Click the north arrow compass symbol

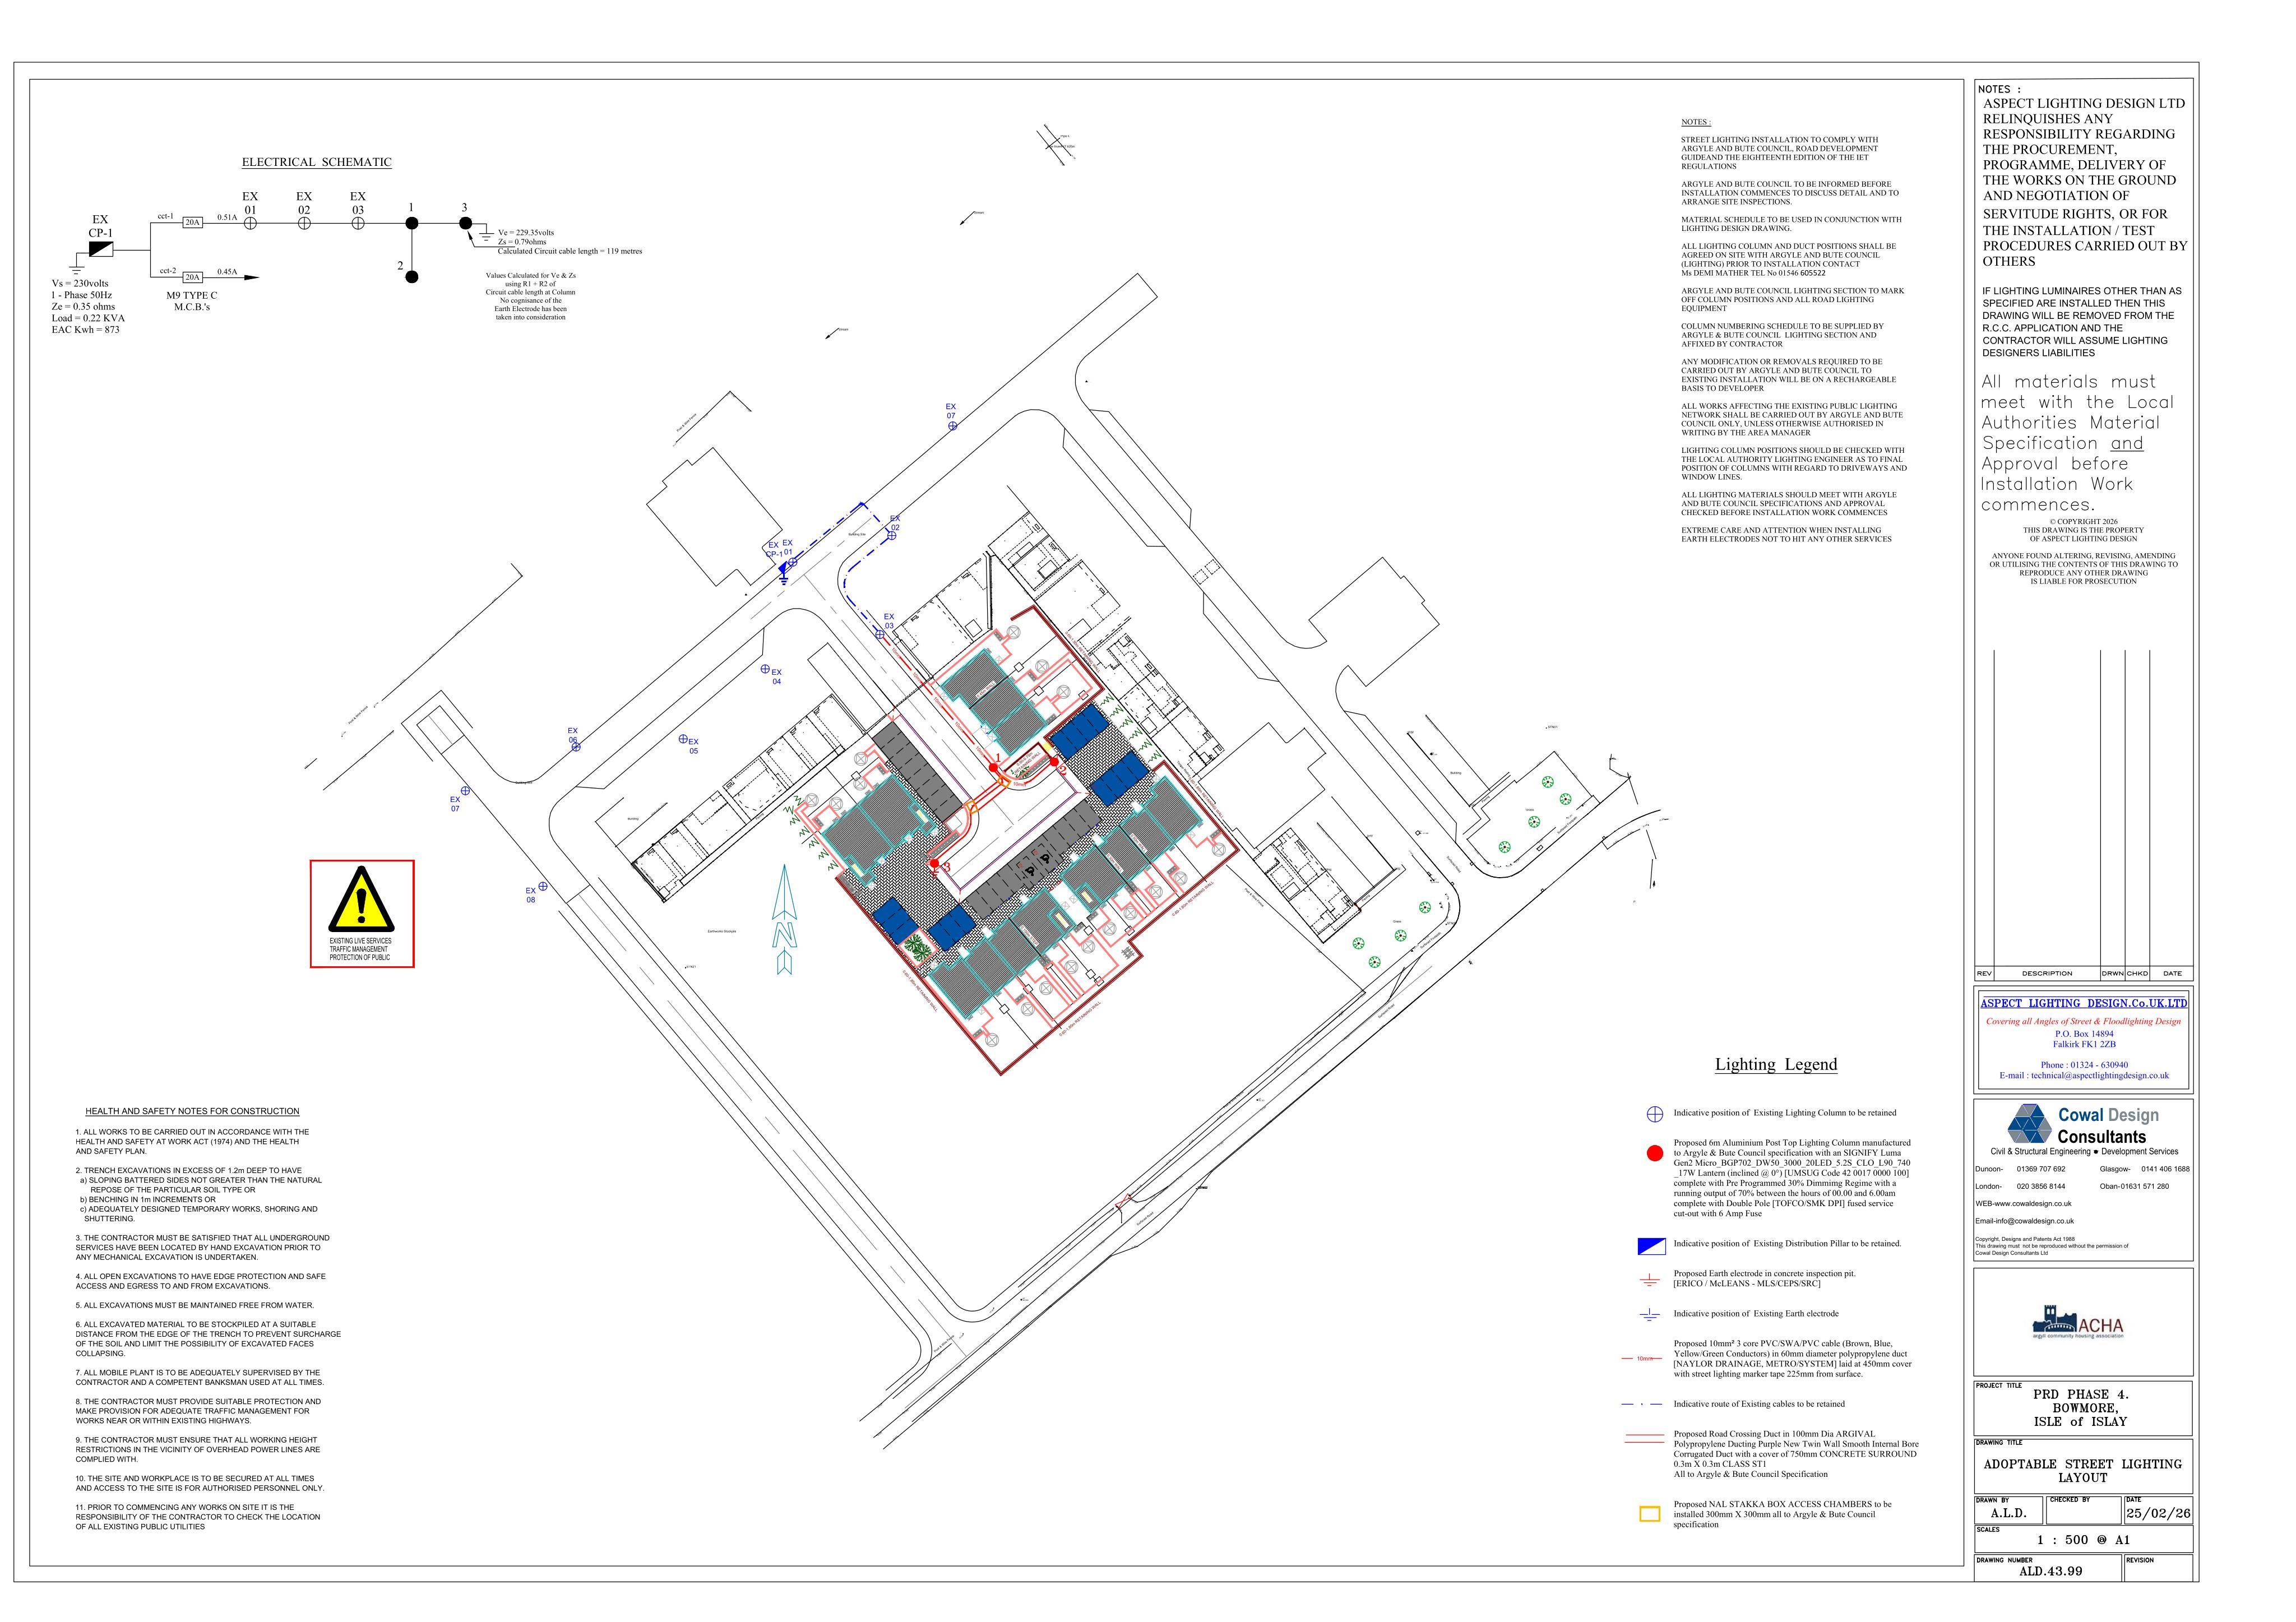[785, 919]
